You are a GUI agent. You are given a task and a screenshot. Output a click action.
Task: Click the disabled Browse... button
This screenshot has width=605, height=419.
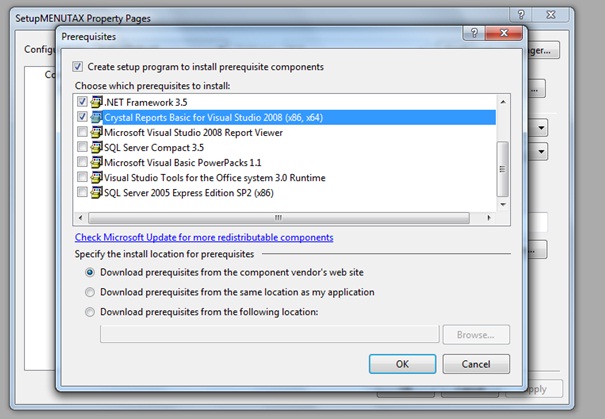pos(476,335)
